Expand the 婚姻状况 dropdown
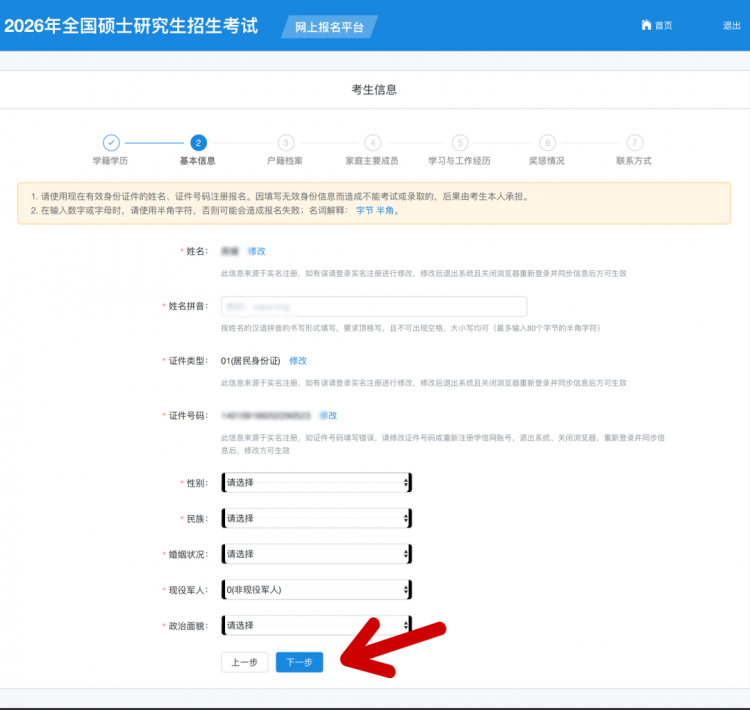Image resolution: width=750 pixels, height=710 pixels. [316, 554]
